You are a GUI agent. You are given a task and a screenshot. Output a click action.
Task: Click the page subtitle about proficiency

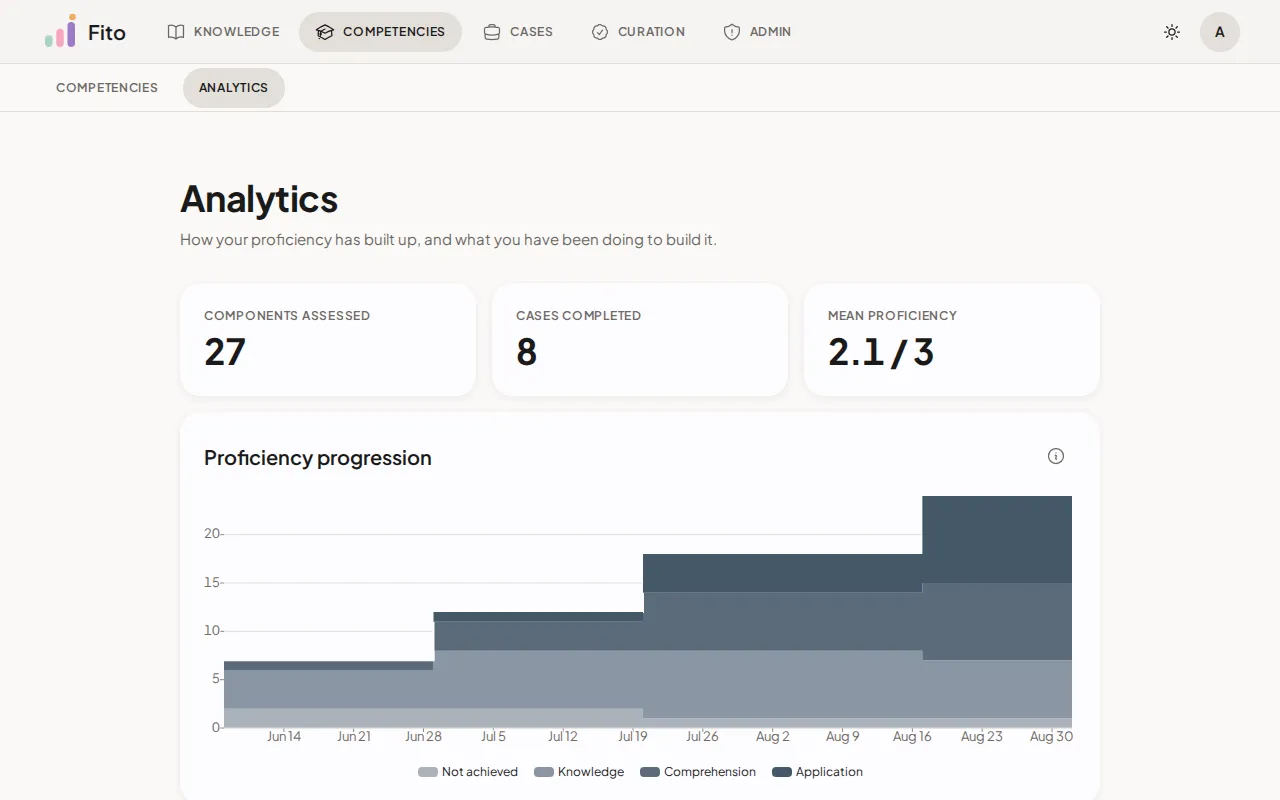coord(448,240)
